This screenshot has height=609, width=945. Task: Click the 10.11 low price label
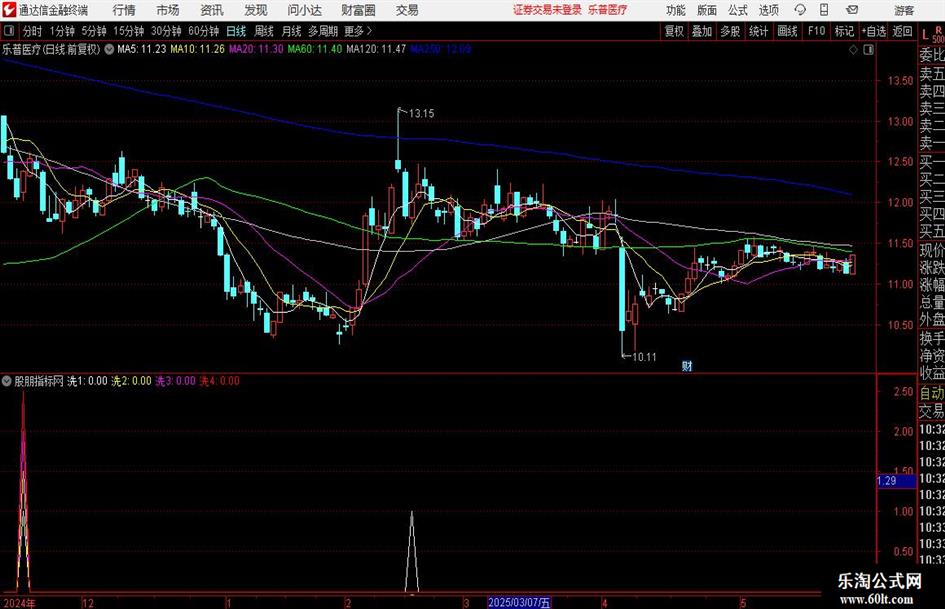coord(644,357)
